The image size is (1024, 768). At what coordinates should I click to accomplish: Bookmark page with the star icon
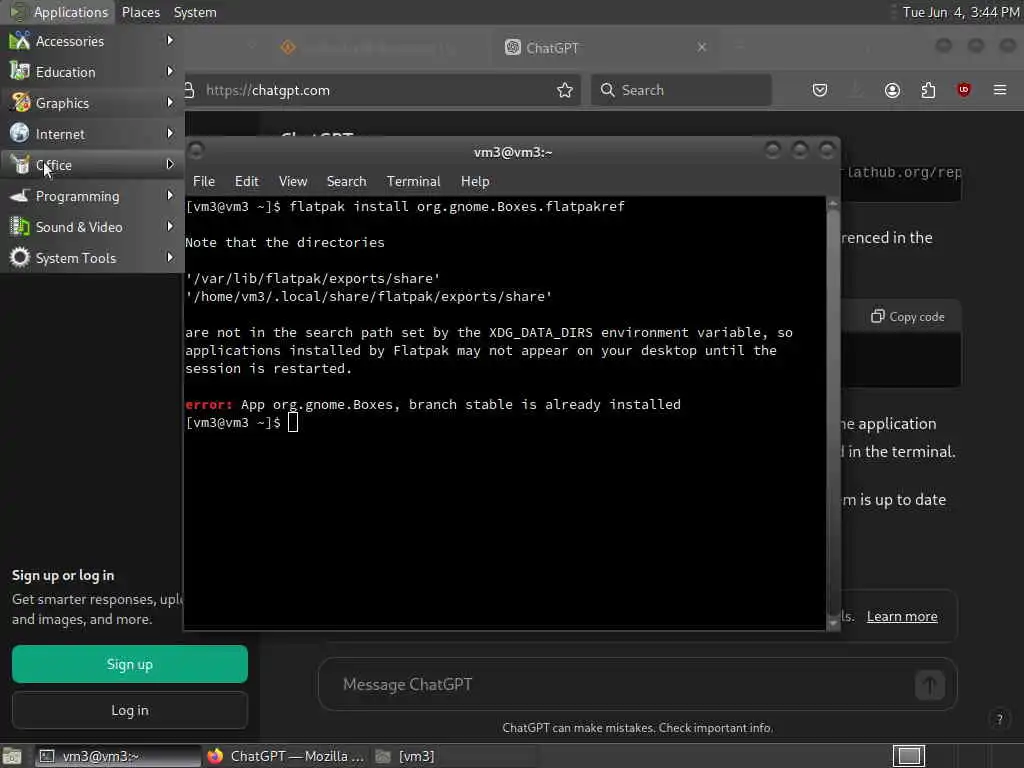565,90
